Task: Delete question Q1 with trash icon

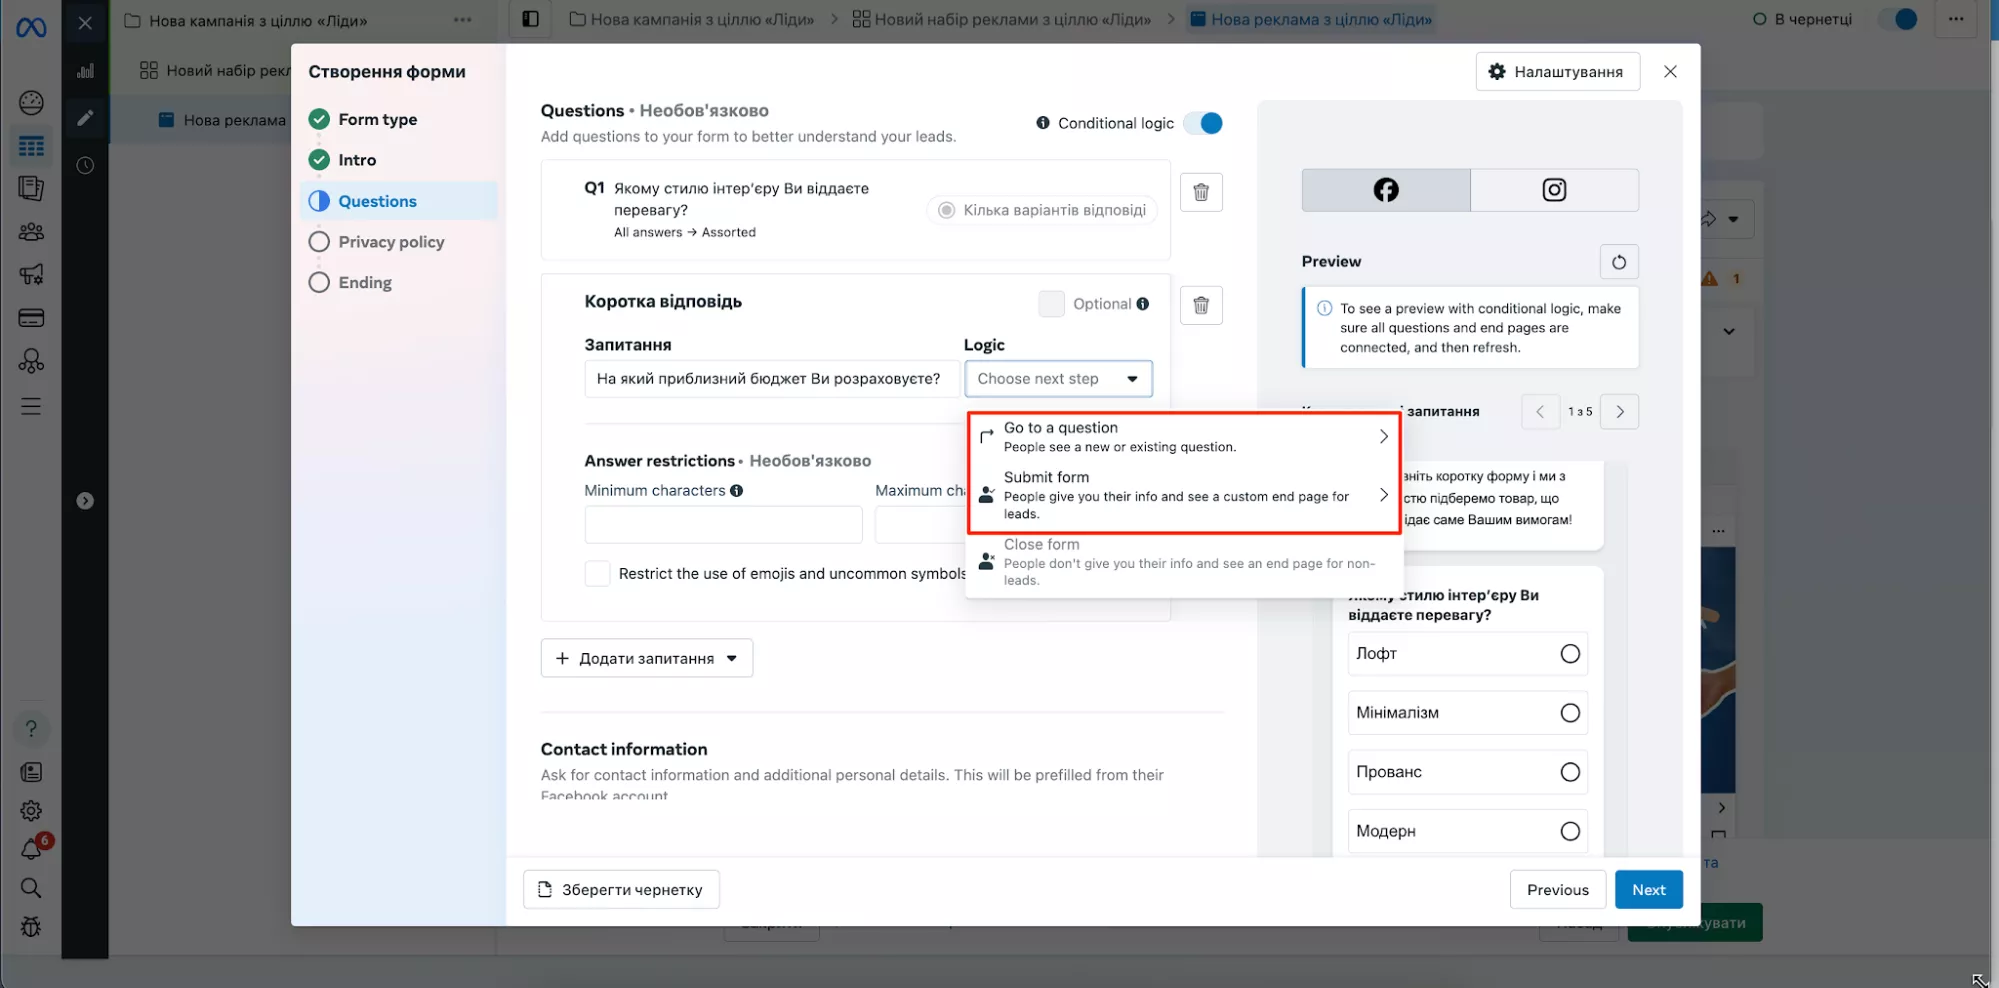Action: click(x=1201, y=192)
